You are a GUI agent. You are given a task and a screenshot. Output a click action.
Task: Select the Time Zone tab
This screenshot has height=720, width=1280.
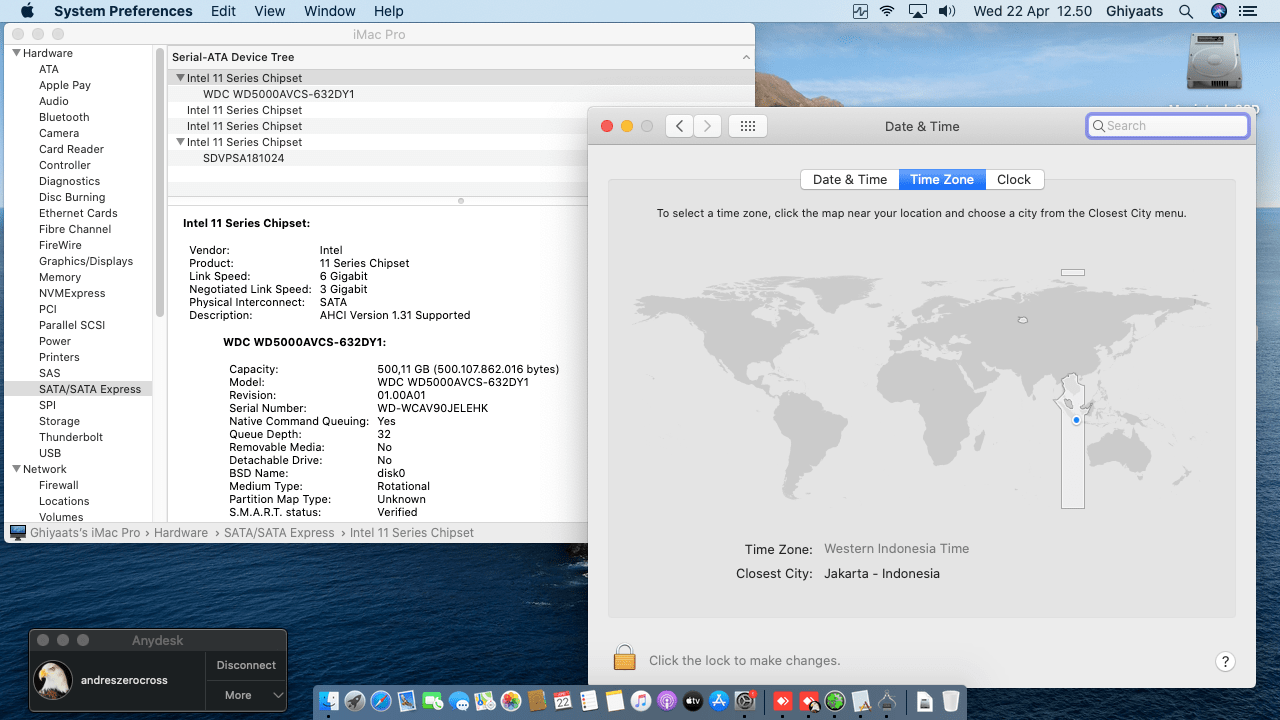(x=942, y=179)
